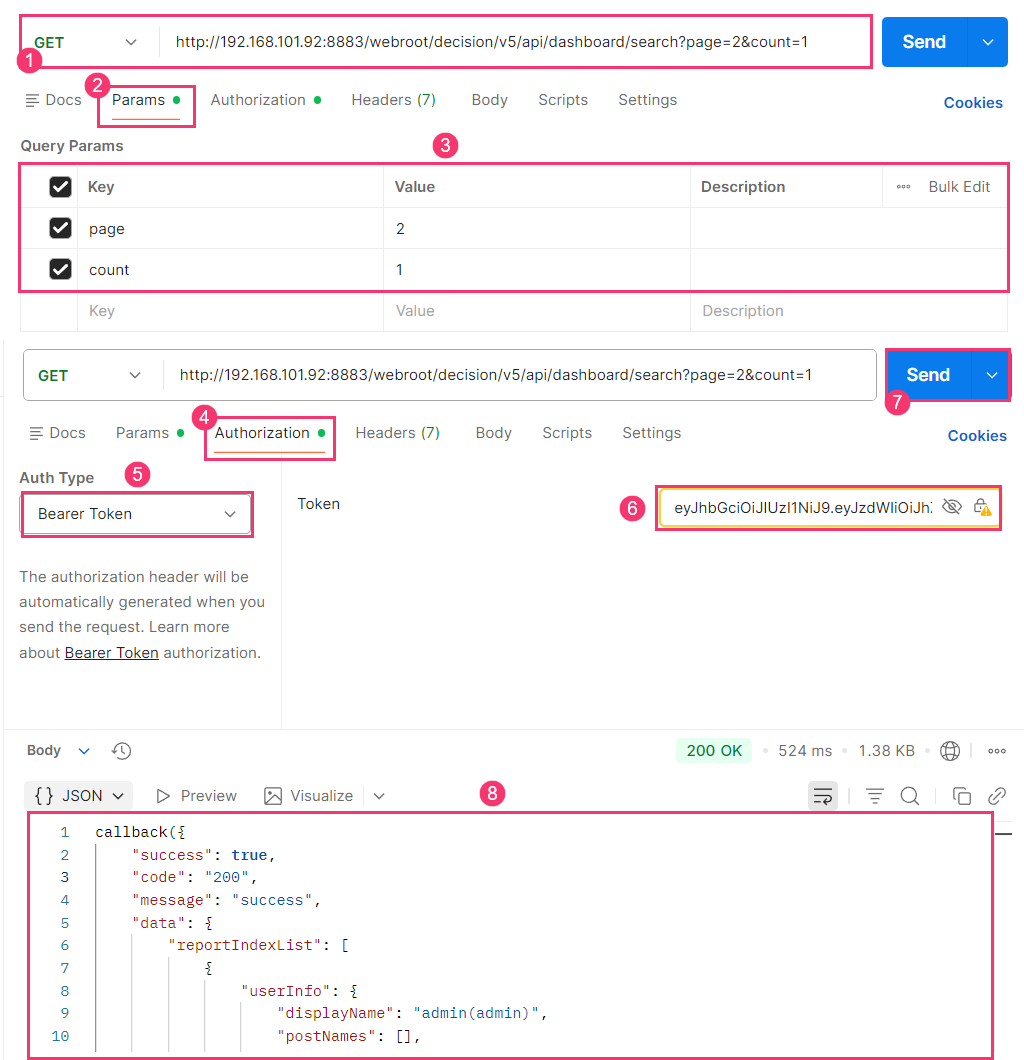Screen dimensions: 1024x1060
Task: Open search in response body
Action: [910, 796]
